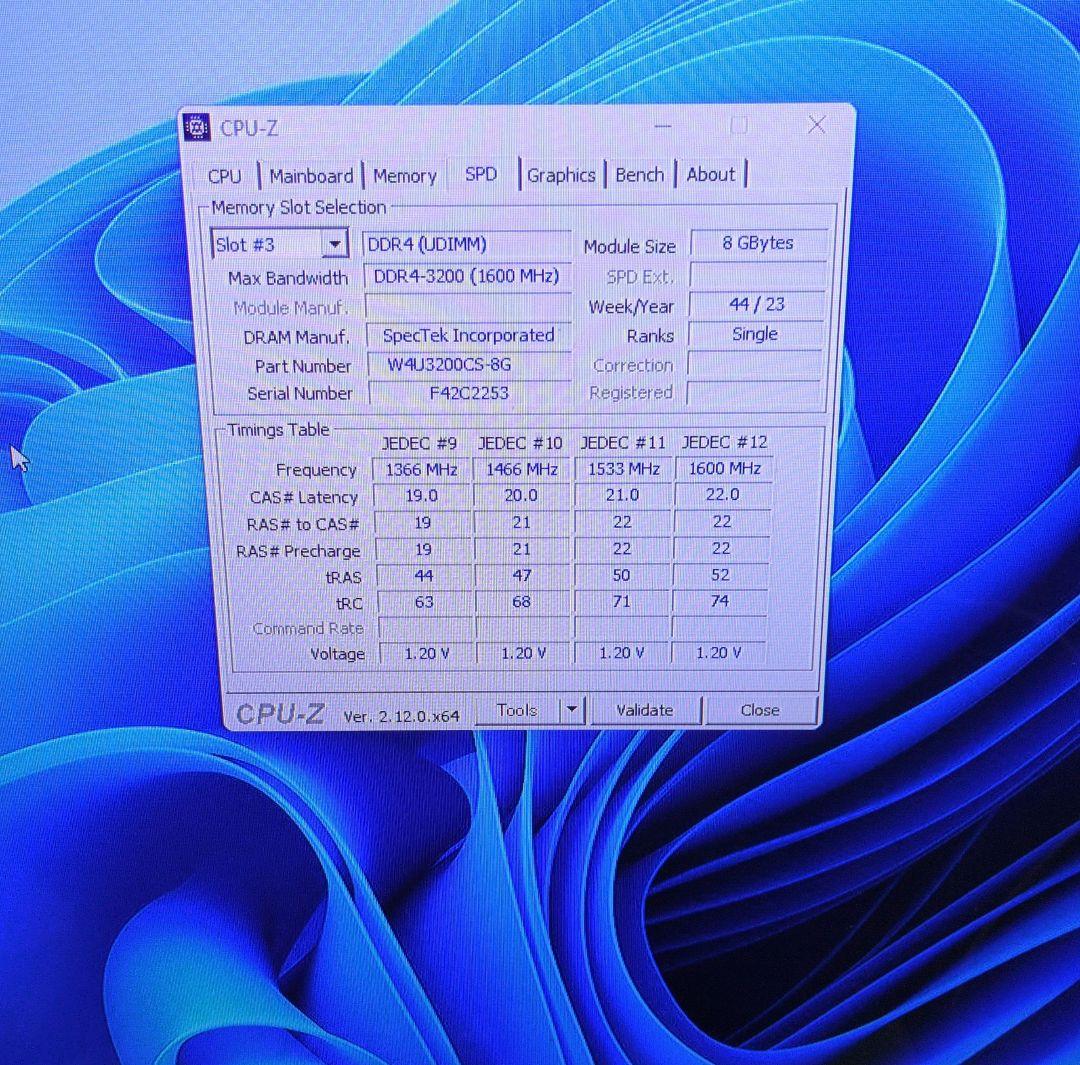The height and width of the screenshot is (1065, 1080).
Task: Minimize the CPU-Z window
Action: pyautogui.click(x=663, y=126)
